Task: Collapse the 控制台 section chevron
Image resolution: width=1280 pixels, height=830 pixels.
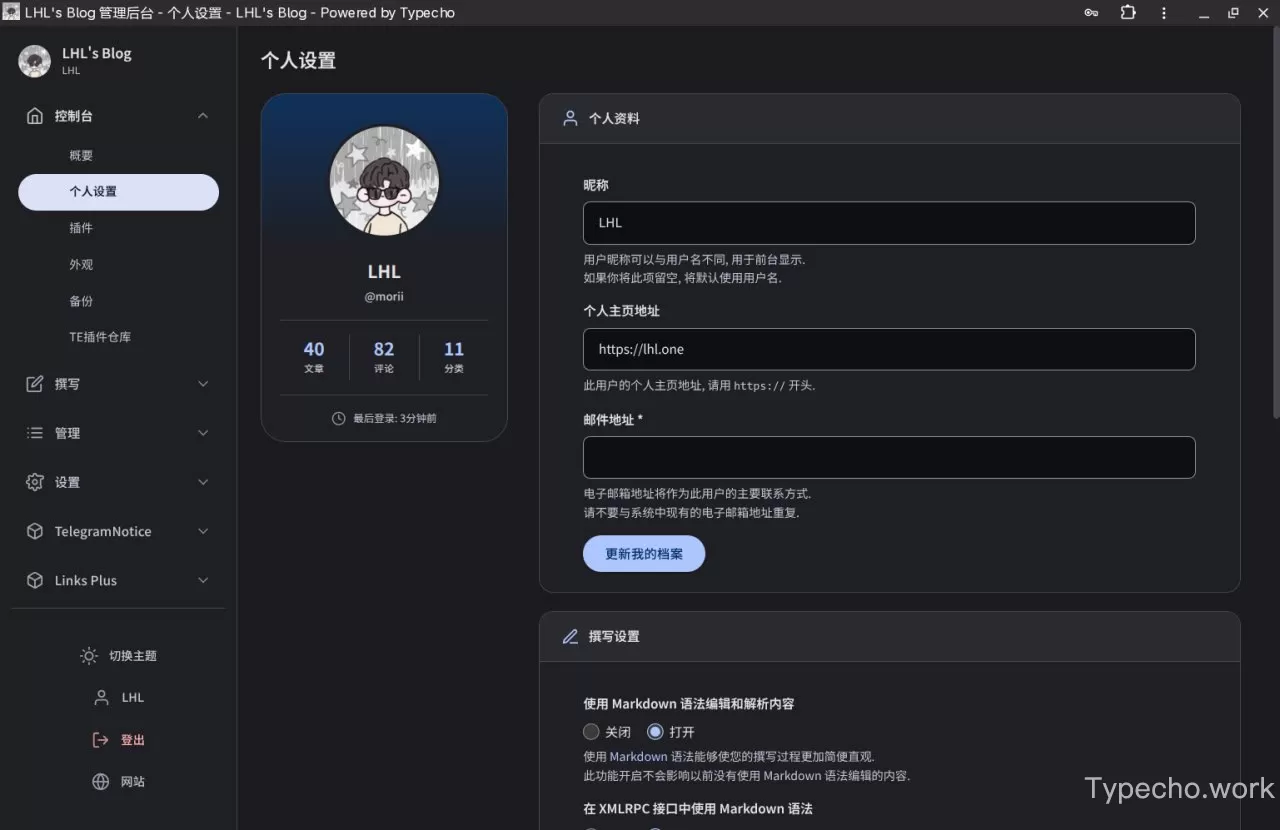Action: pos(203,116)
